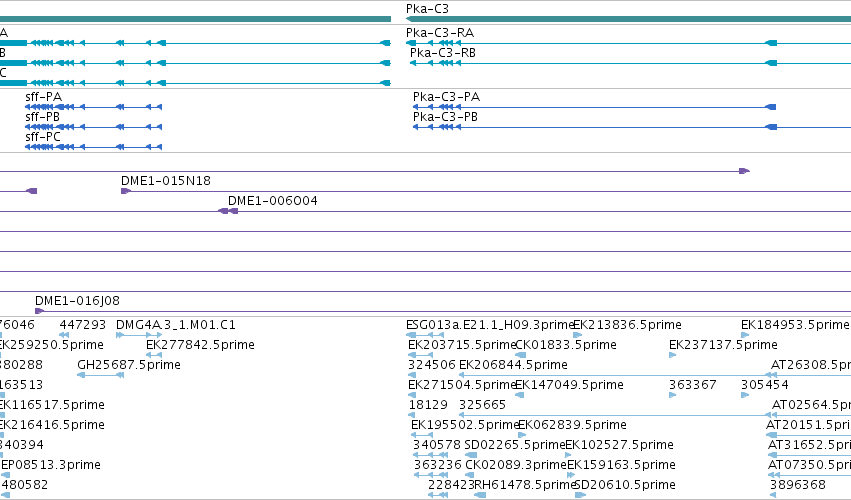Select EST 363236

(x=437, y=465)
